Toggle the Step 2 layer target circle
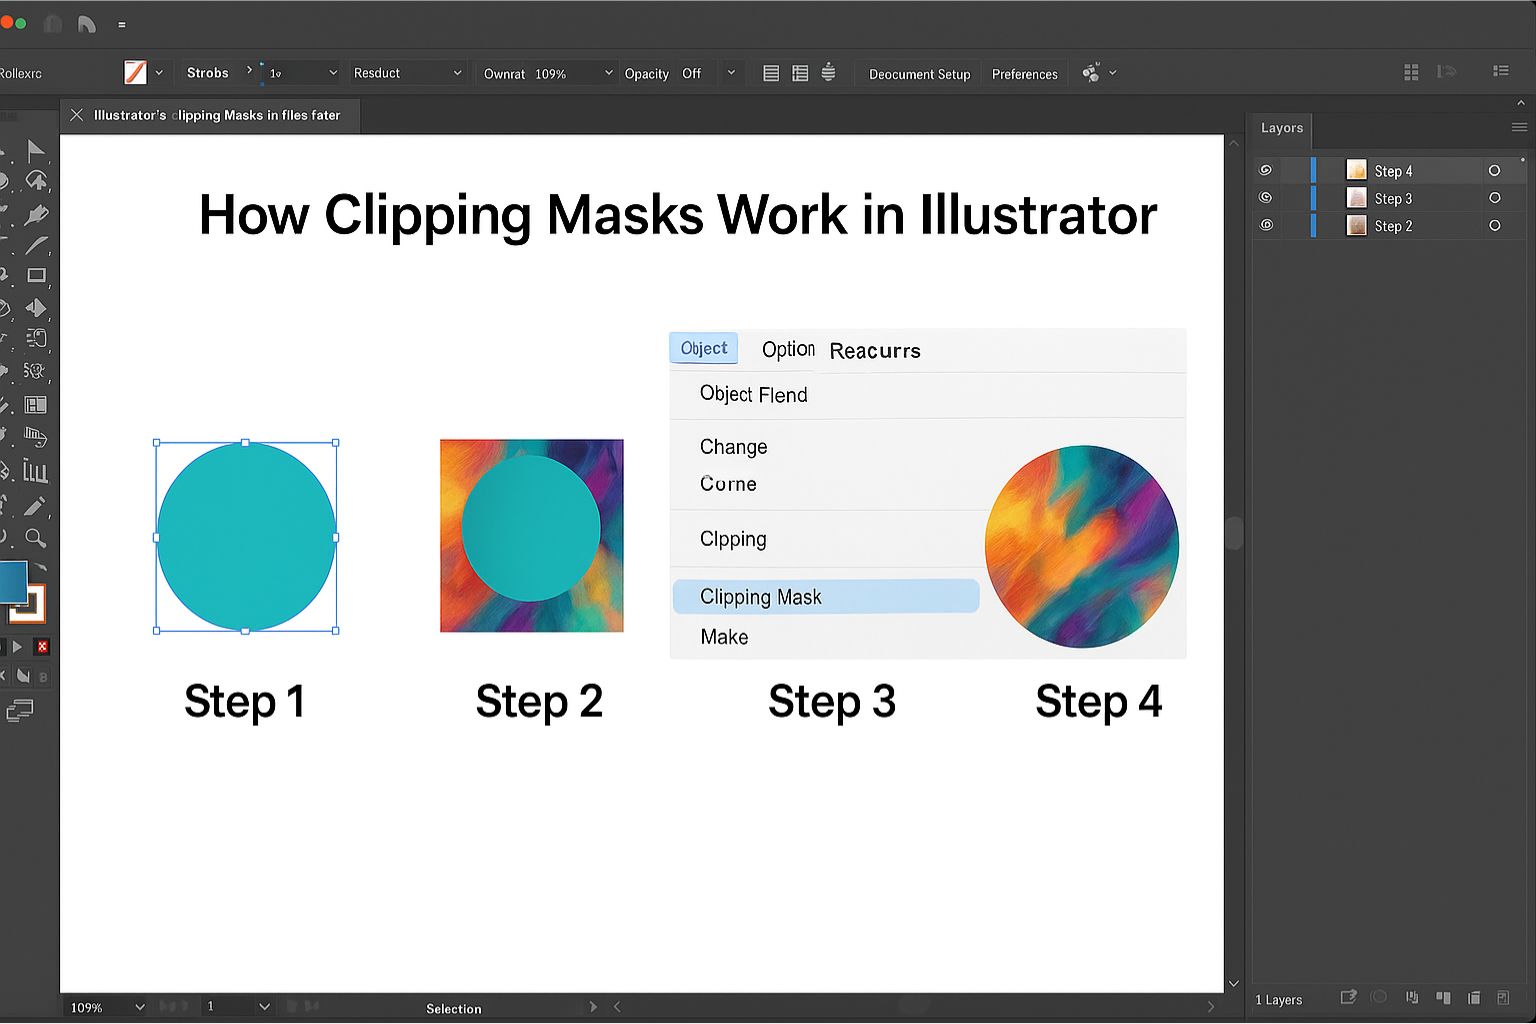 pos(1494,226)
